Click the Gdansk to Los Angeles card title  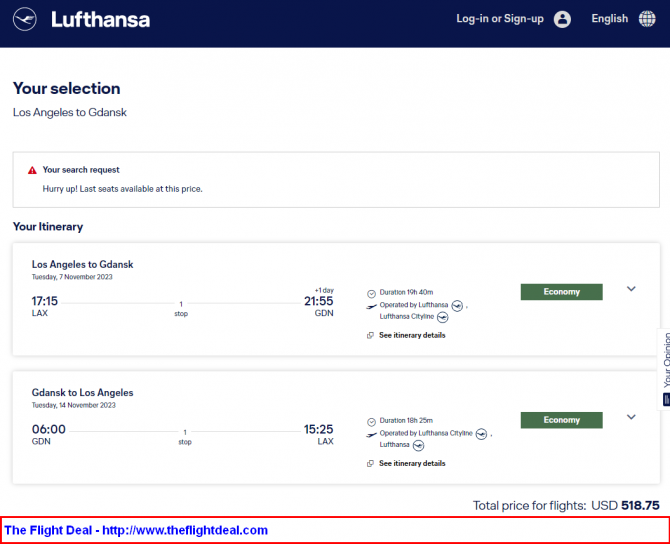coord(82,393)
